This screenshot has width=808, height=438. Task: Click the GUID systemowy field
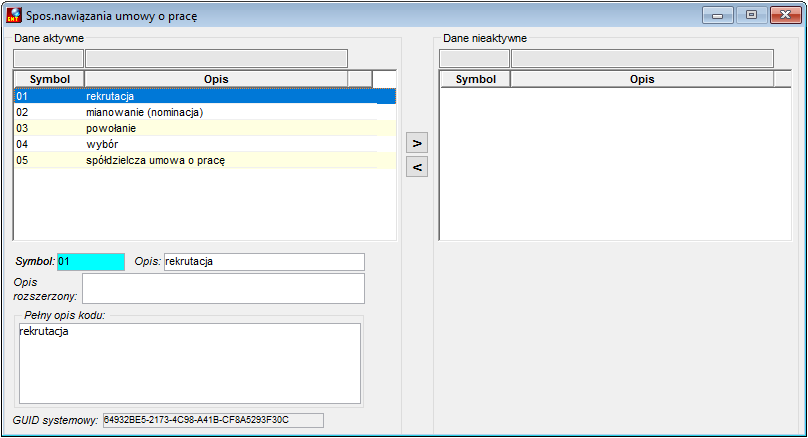[x=213, y=420]
